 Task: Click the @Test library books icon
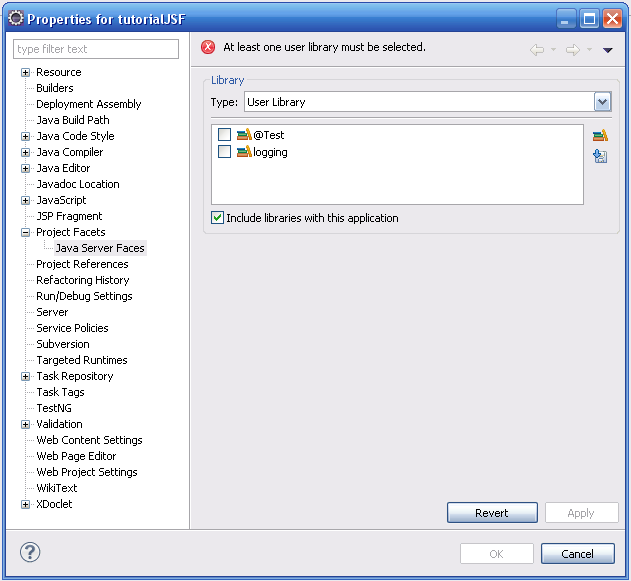[x=244, y=134]
